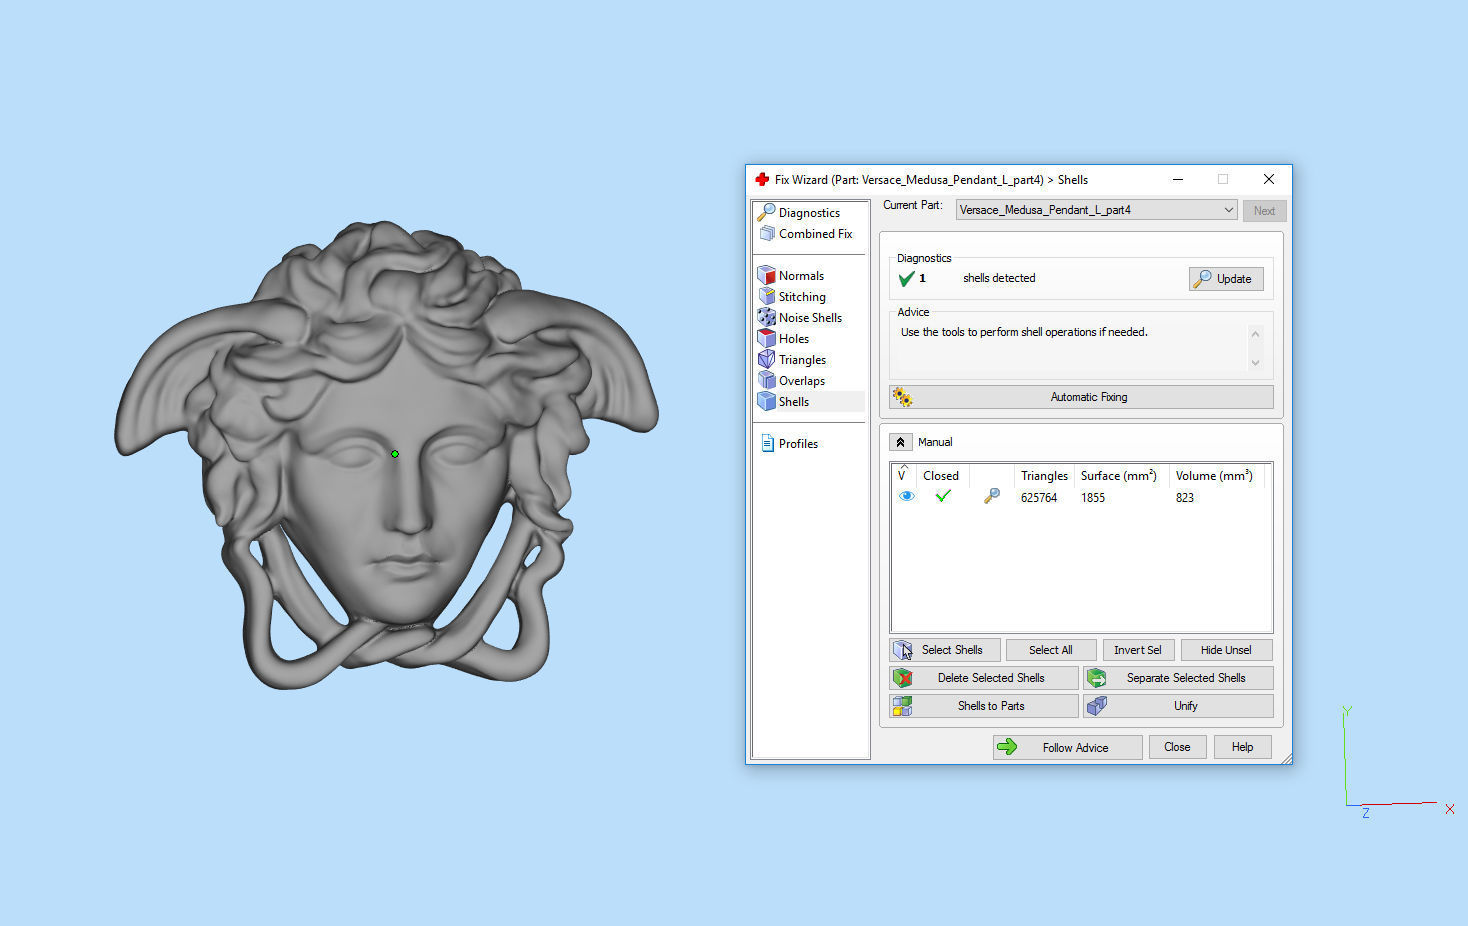Click the Surface (mm²) column header
This screenshot has width=1468, height=926.
tap(1119, 476)
